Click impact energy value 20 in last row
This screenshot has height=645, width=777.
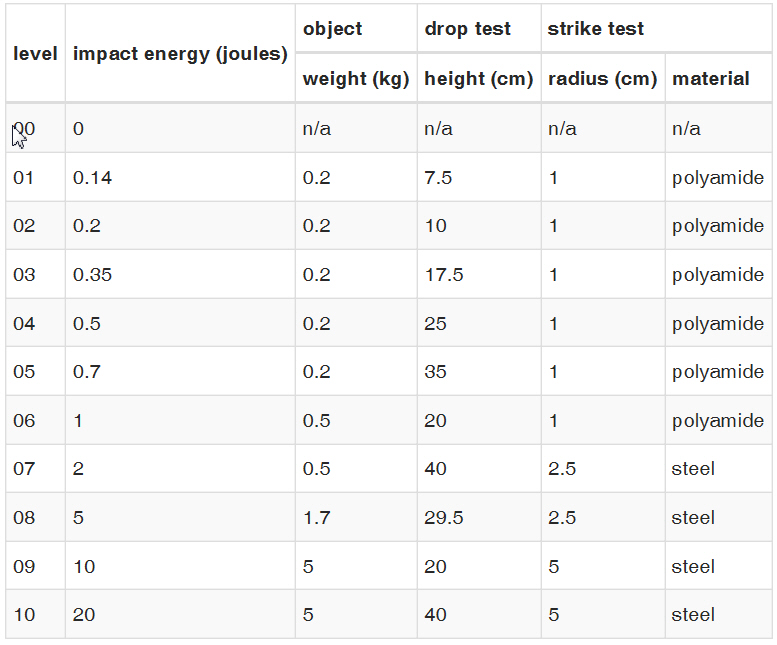(84, 615)
